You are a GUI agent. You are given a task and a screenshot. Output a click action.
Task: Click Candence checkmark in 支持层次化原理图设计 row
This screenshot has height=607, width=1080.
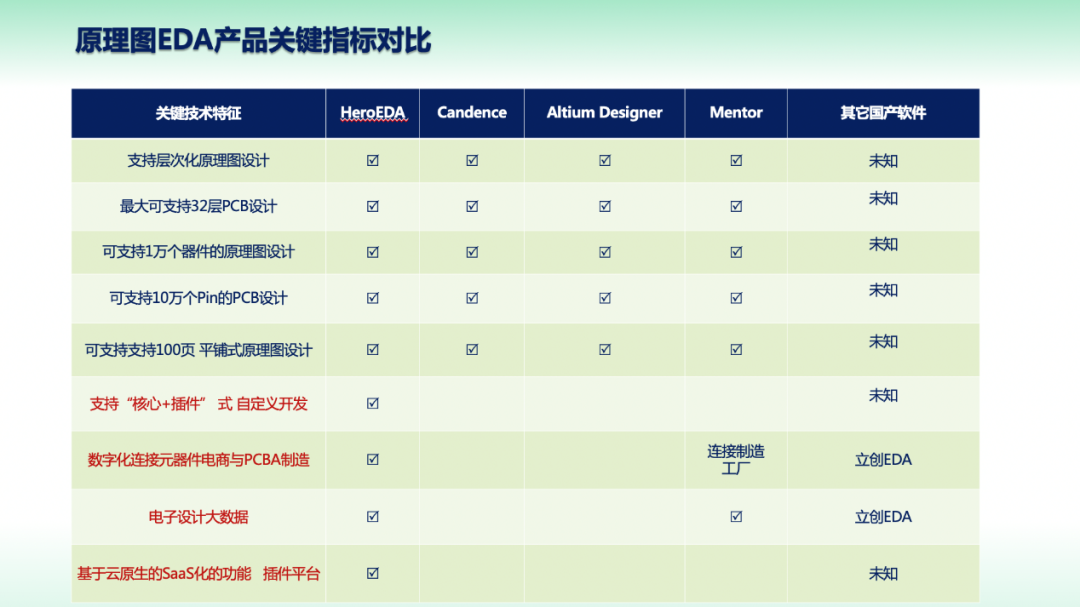pyautogui.click(x=472, y=161)
